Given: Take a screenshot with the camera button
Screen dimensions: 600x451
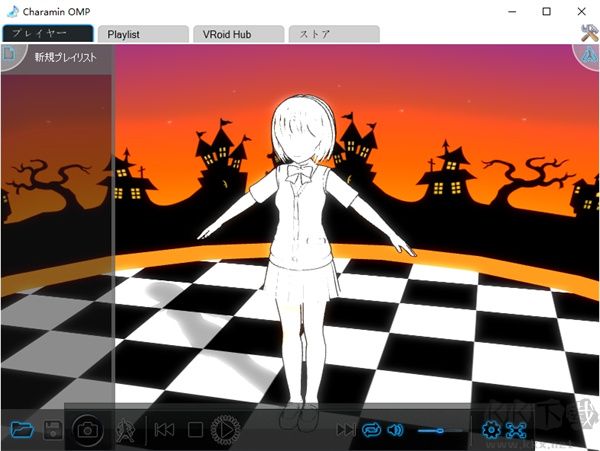Looking at the screenshot, I should (x=88, y=430).
